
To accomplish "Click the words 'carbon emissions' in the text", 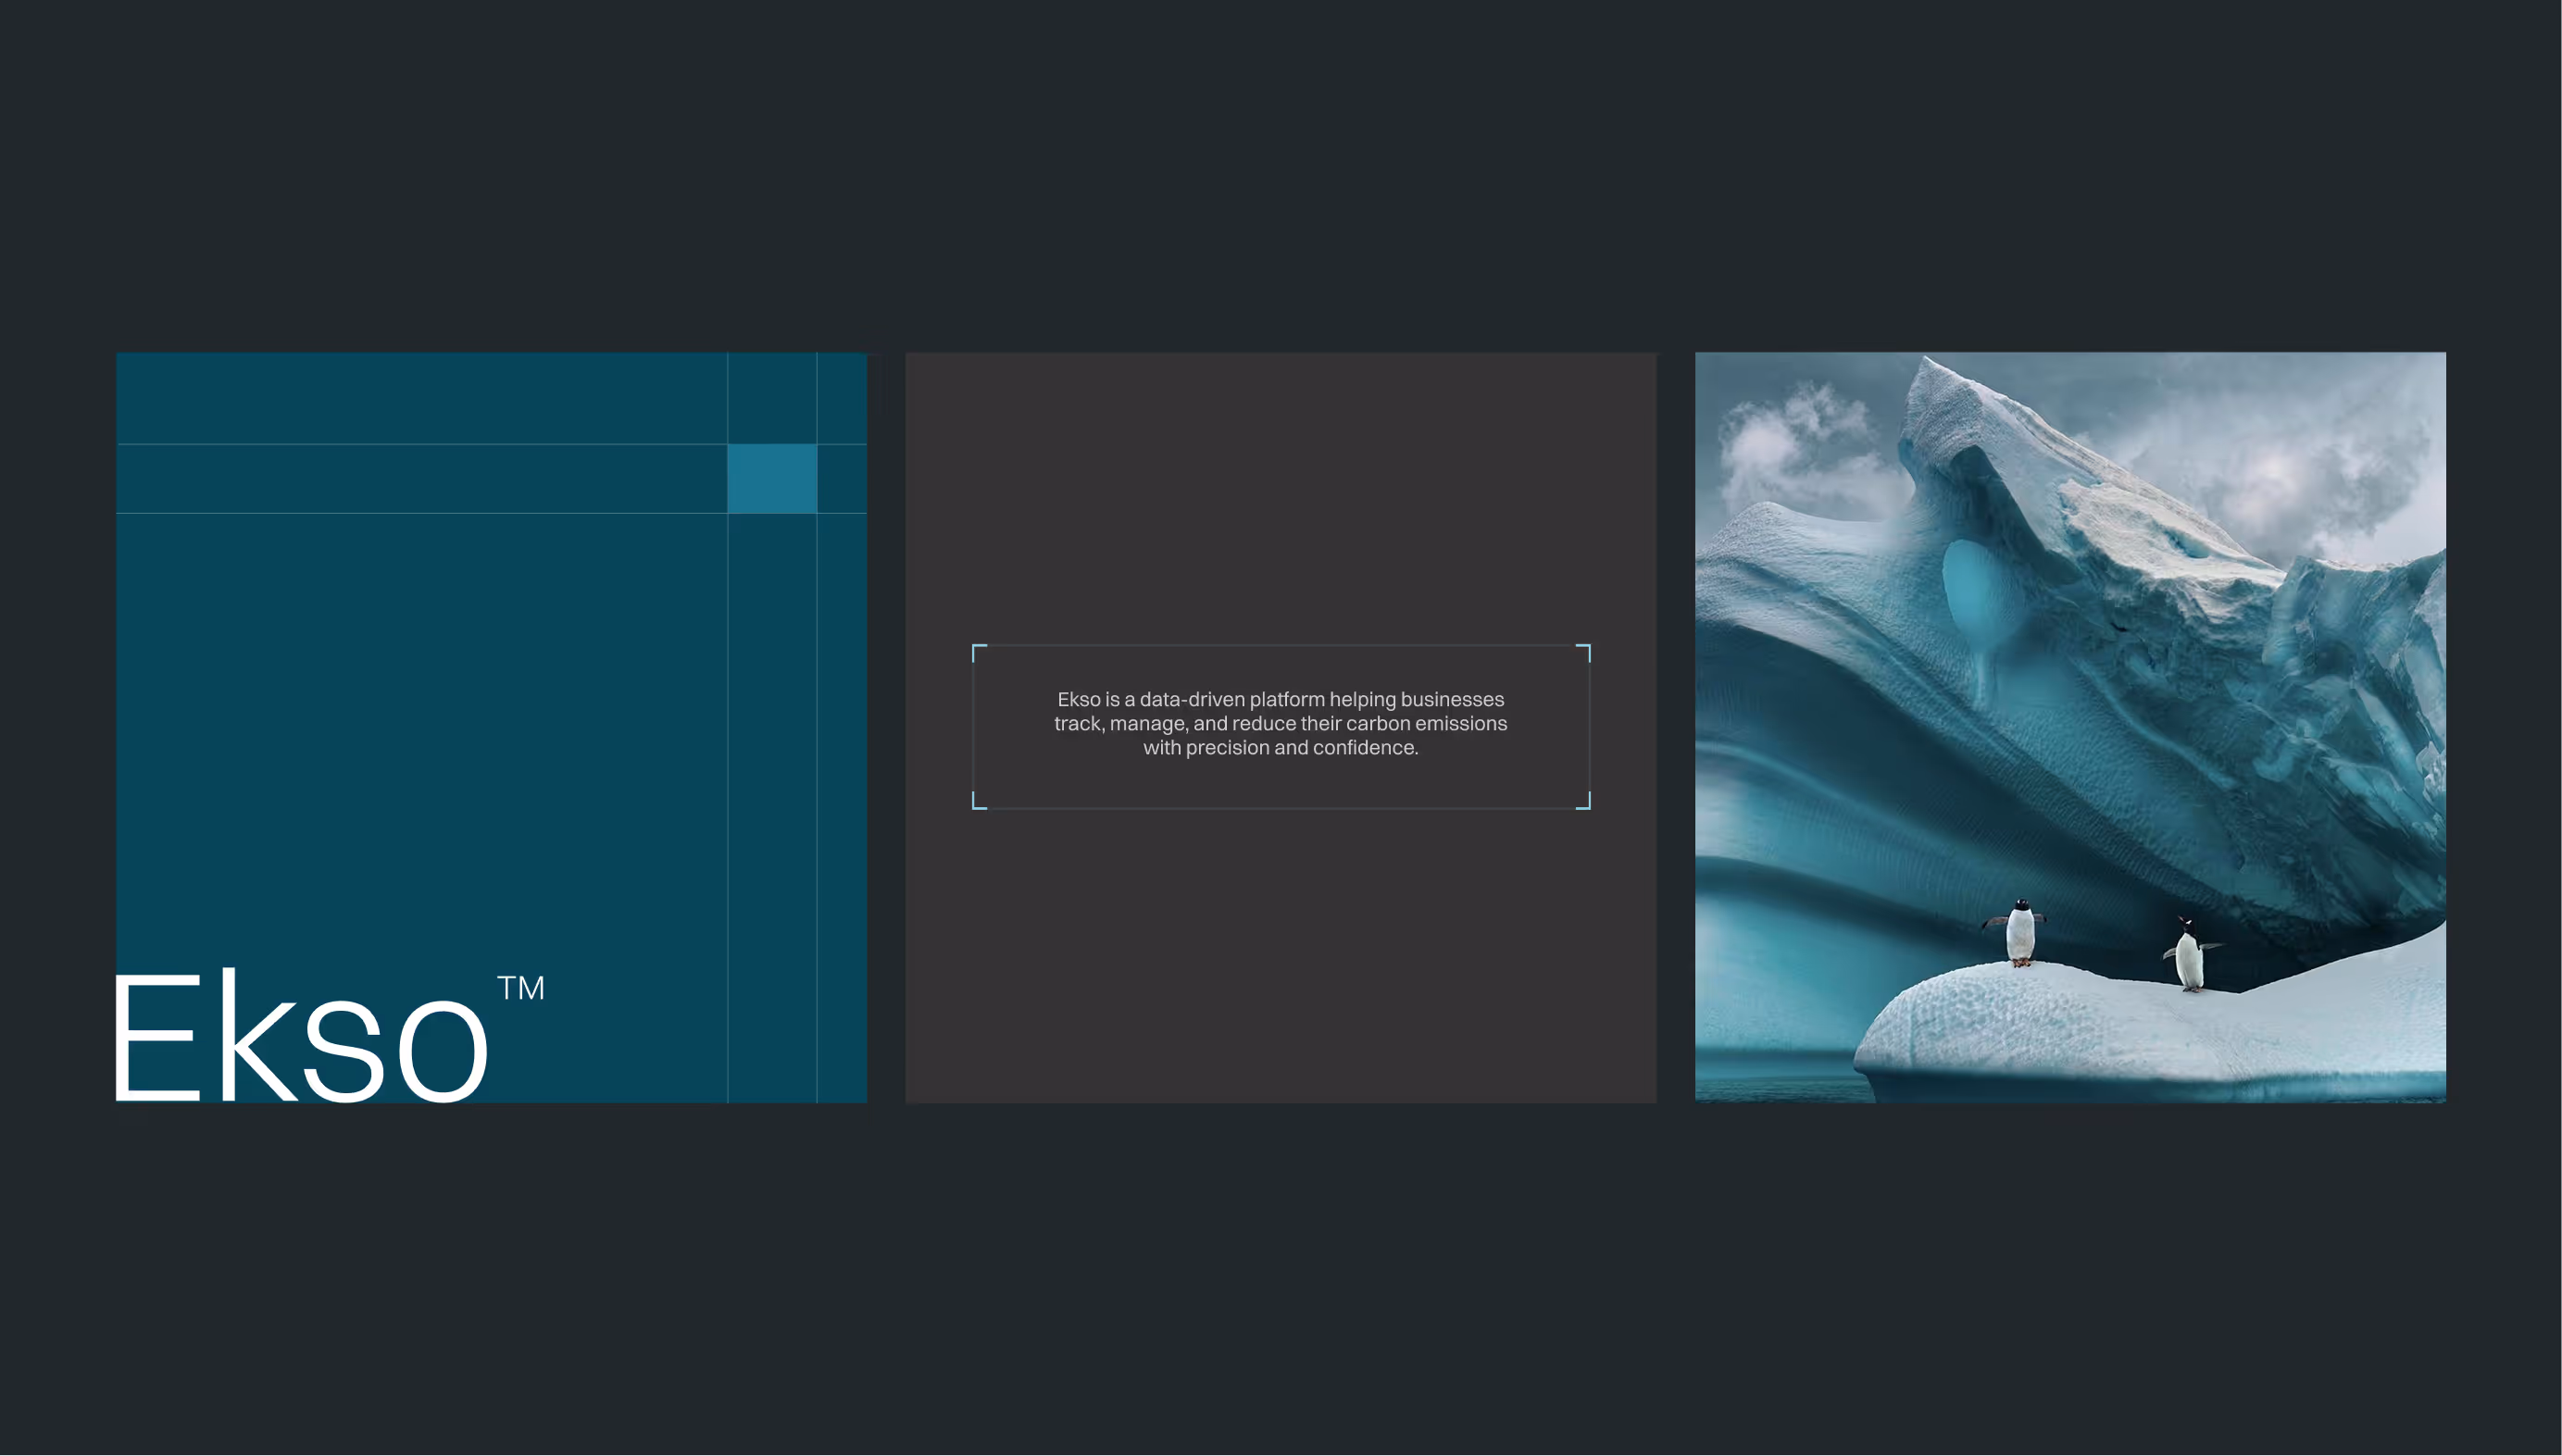I will [1426, 723].
